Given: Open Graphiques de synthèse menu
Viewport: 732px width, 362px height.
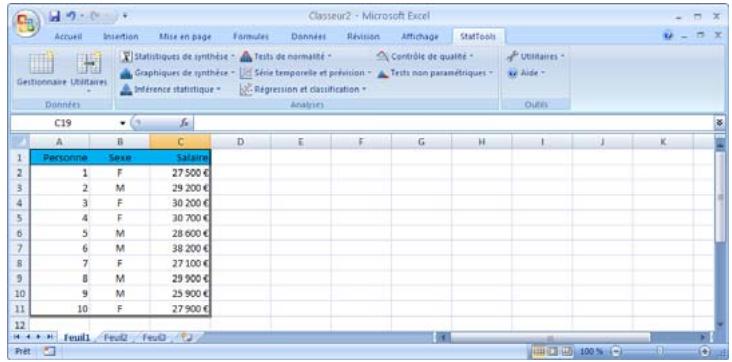Looking at the screenshot, I should click(x=177, y=73).
